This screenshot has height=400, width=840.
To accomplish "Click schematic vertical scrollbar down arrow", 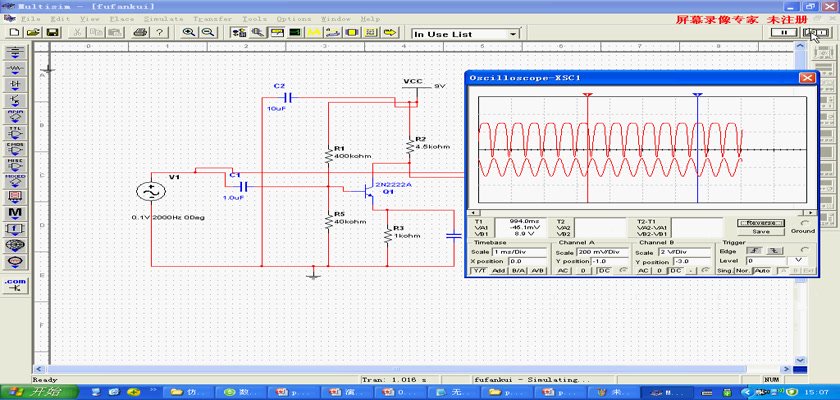I will tap(800, 360).
